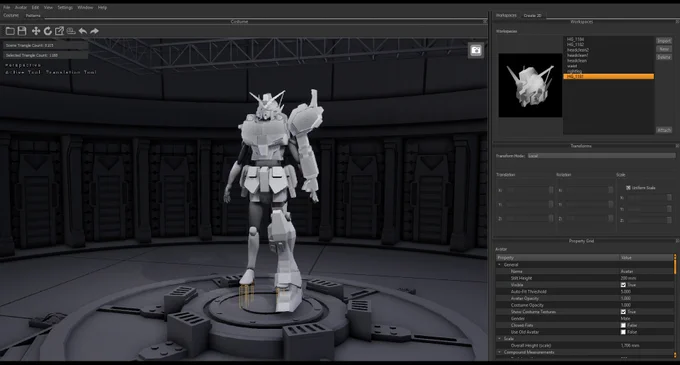Click the Rotation Z stepper
This screenshot has width=680, height=365.
click(611, 218)
